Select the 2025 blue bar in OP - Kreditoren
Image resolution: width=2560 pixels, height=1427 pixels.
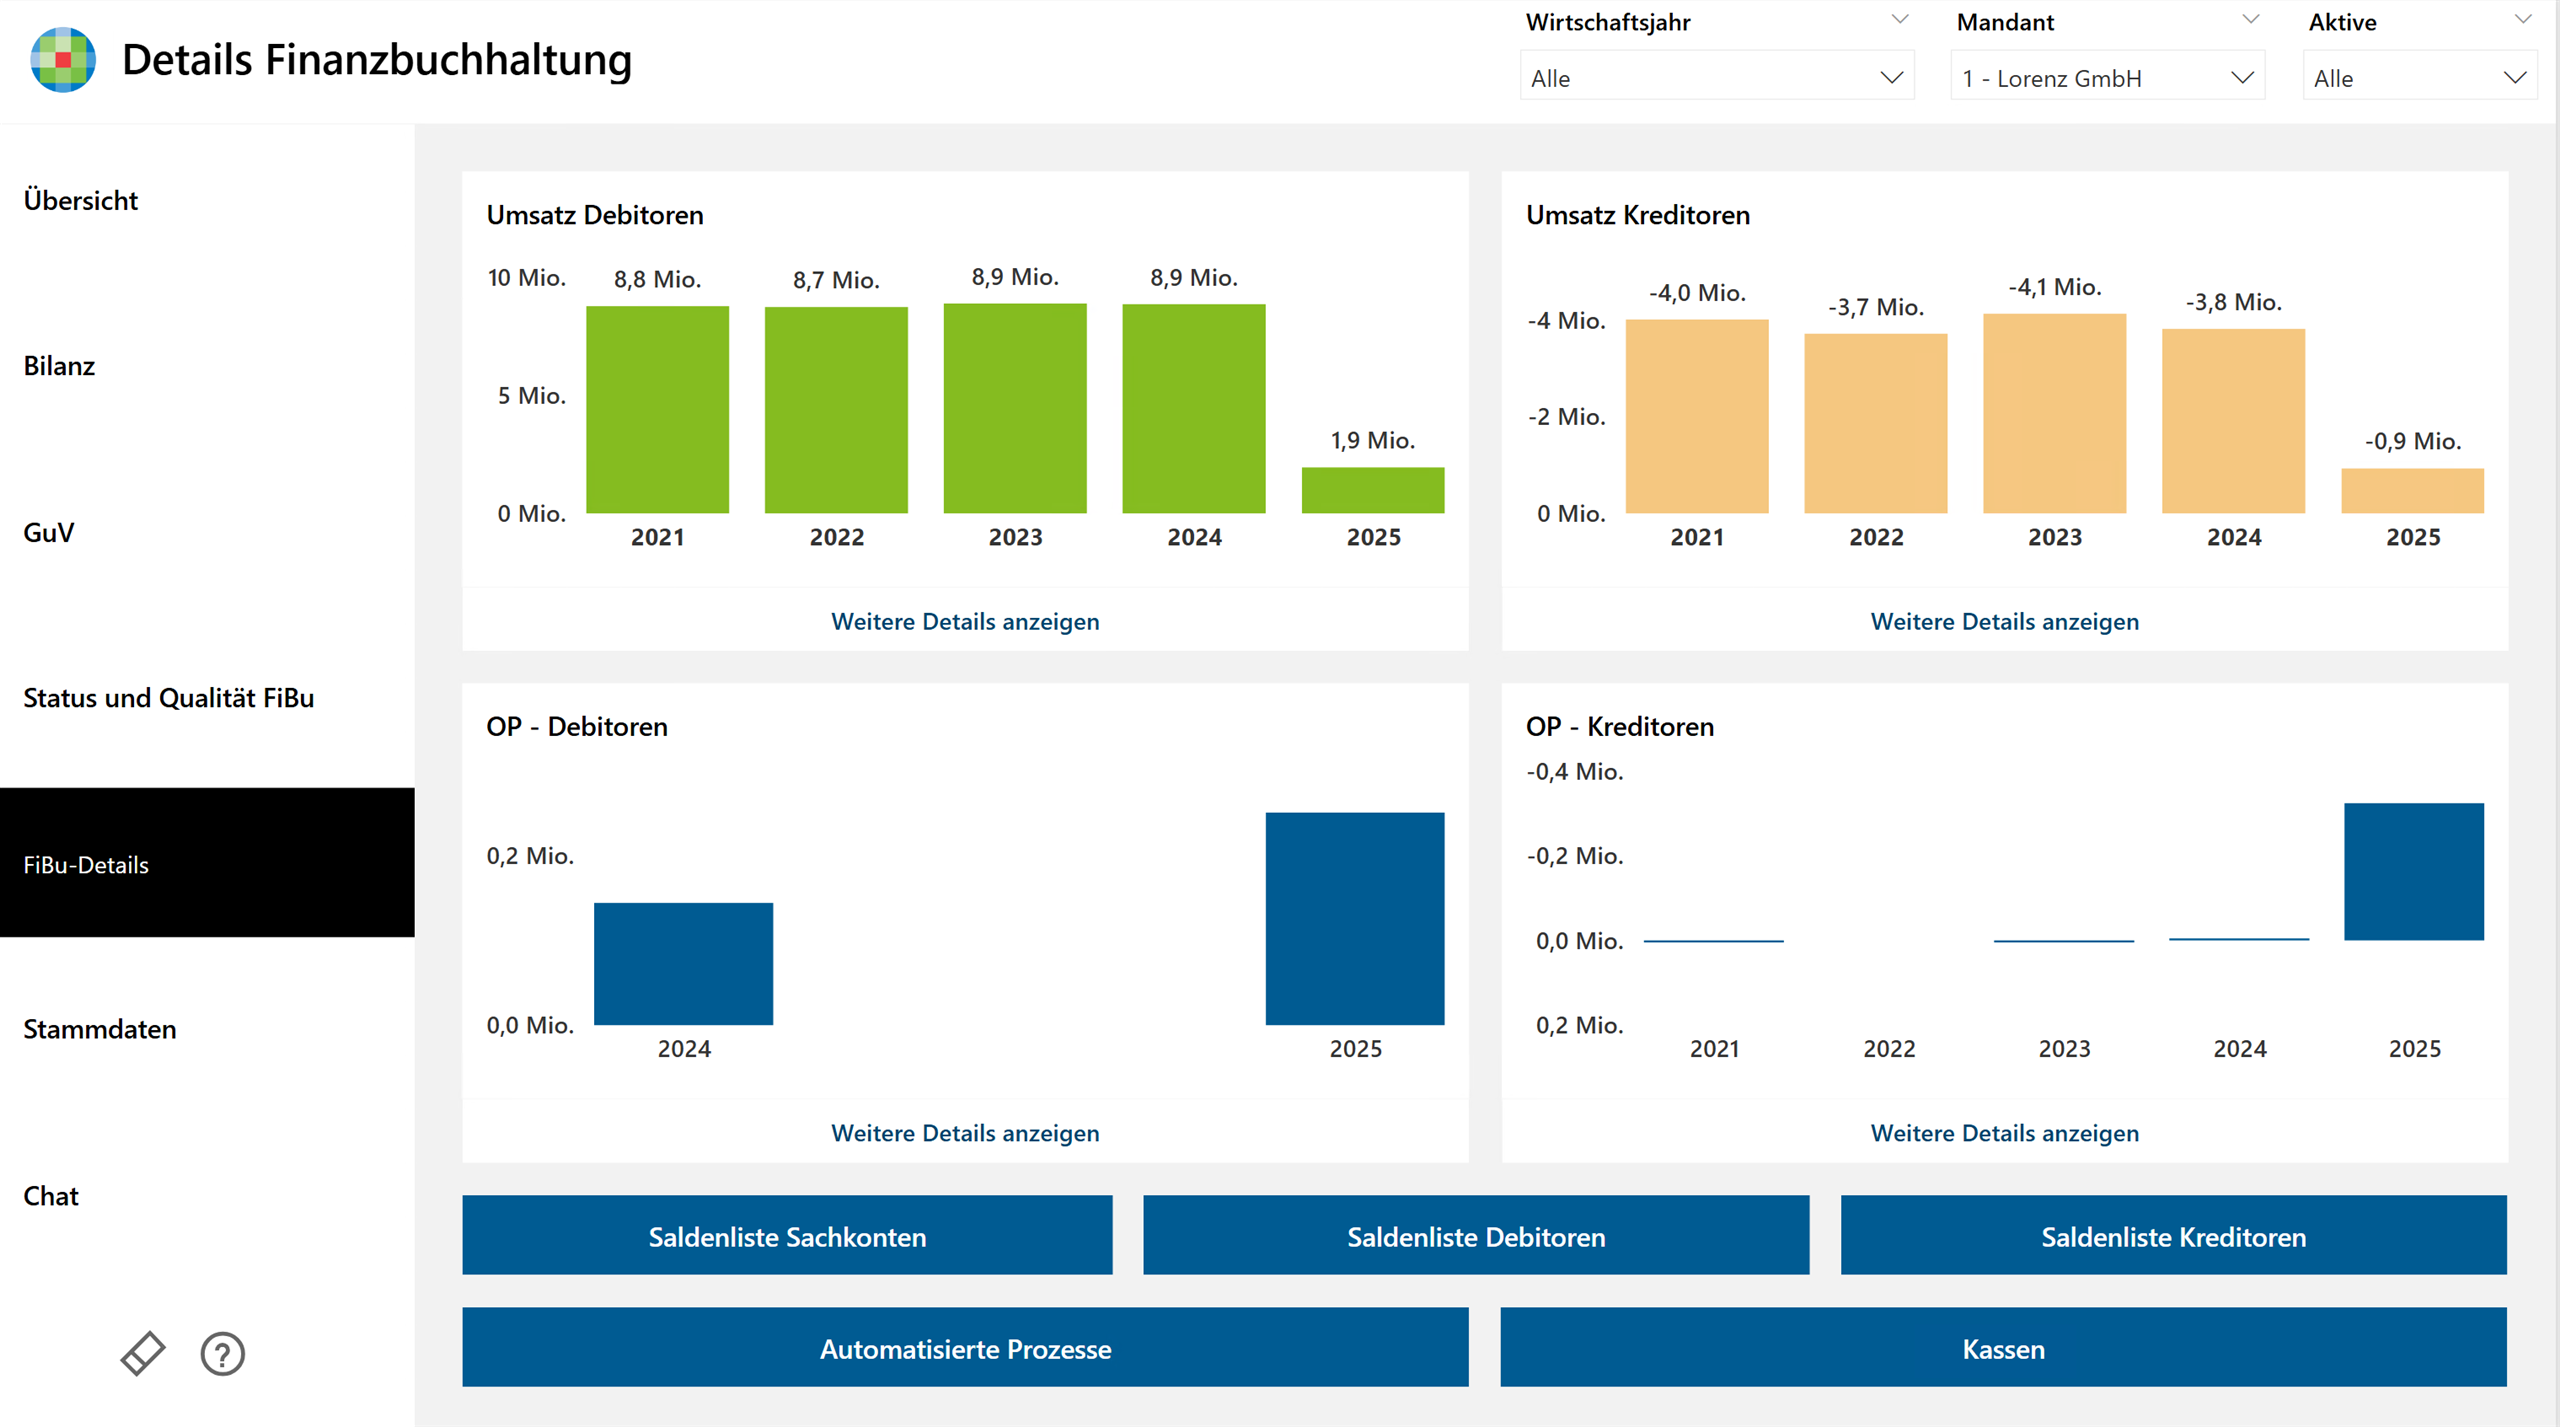(2414, 872)
